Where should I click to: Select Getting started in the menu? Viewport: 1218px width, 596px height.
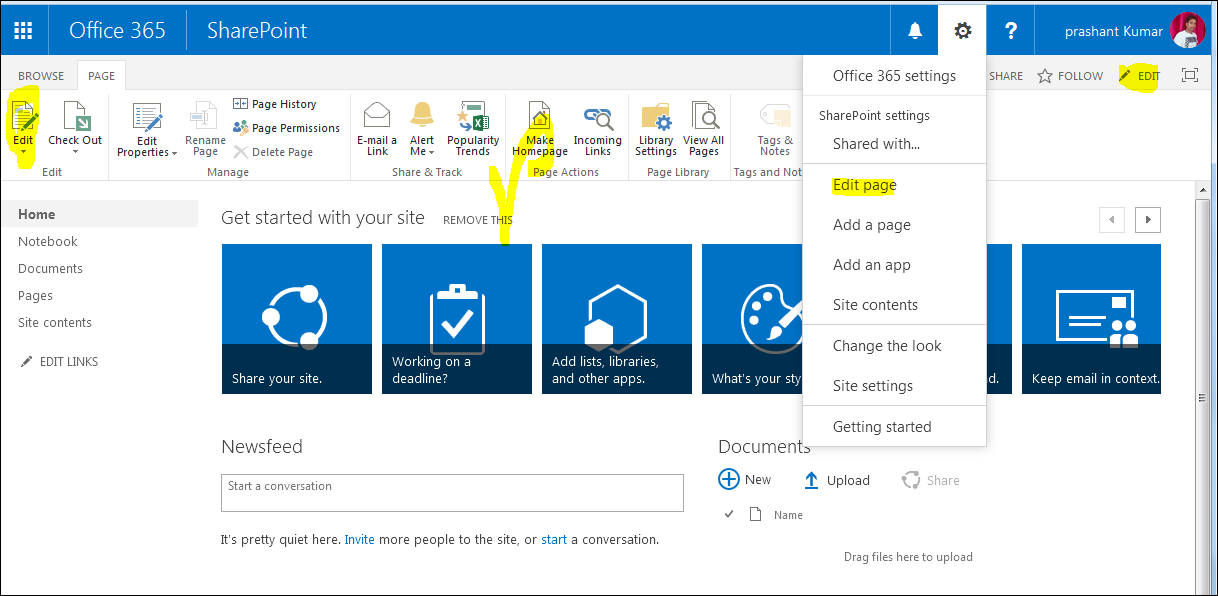pos(881,427)
